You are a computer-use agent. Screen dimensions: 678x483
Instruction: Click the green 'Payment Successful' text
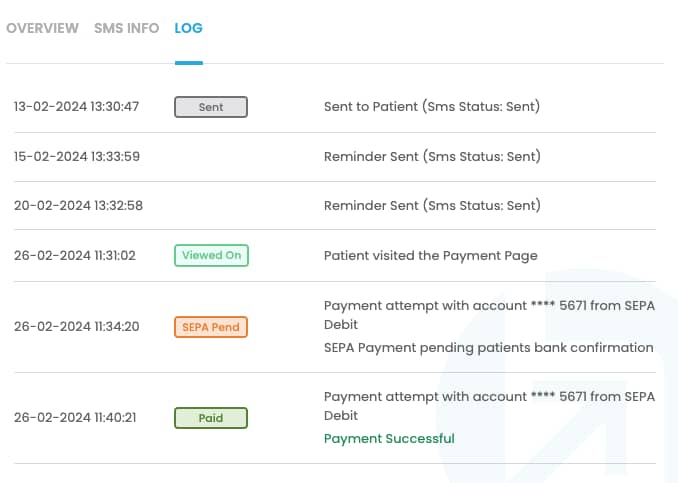point(389,439)
